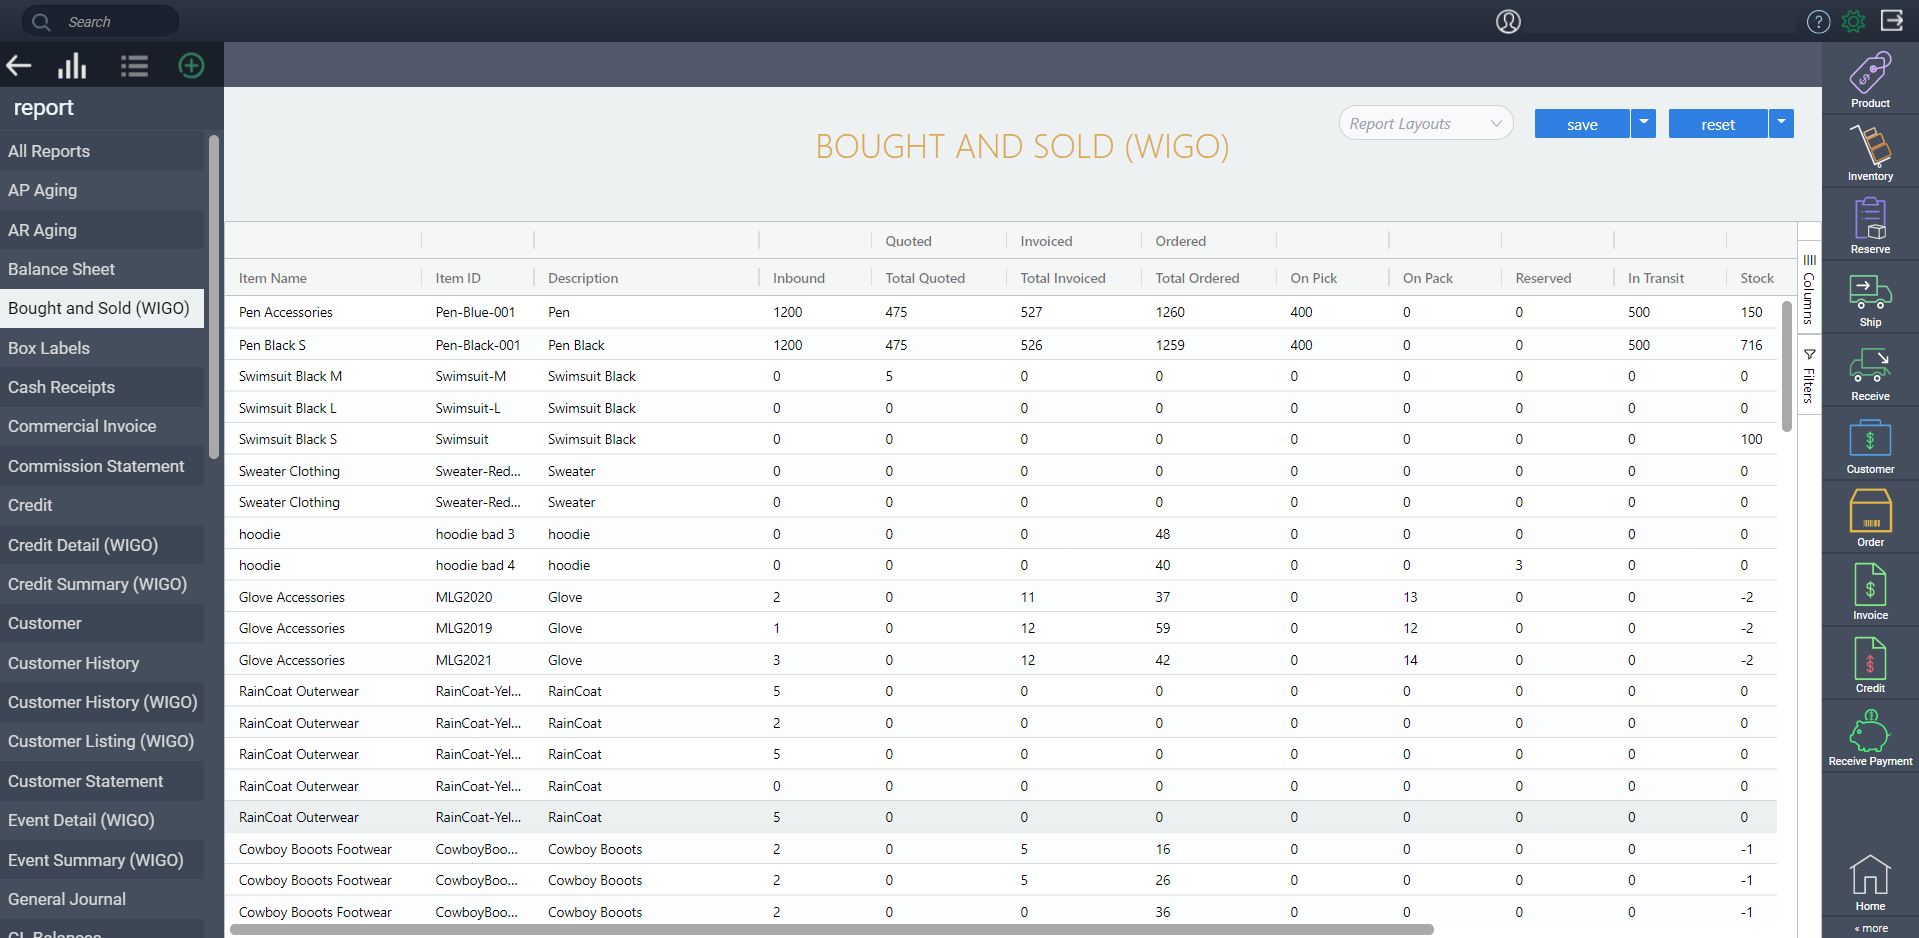Screen dimensions: 1919x938
Task: Click the save button
Action: click(1582, 123)
